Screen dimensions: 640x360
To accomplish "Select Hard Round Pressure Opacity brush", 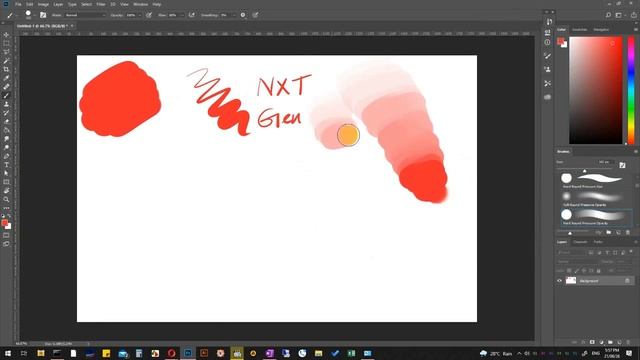I will (x=595, y=217).
